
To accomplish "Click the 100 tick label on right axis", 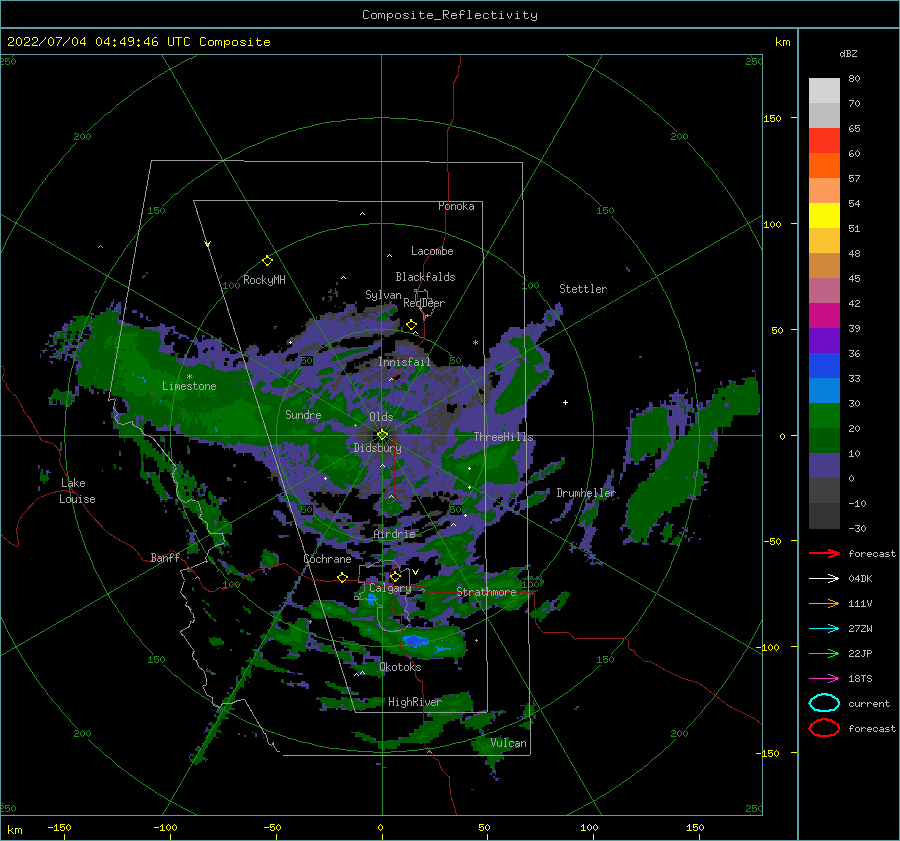I will pyautogui.click(x=772, y=224).
